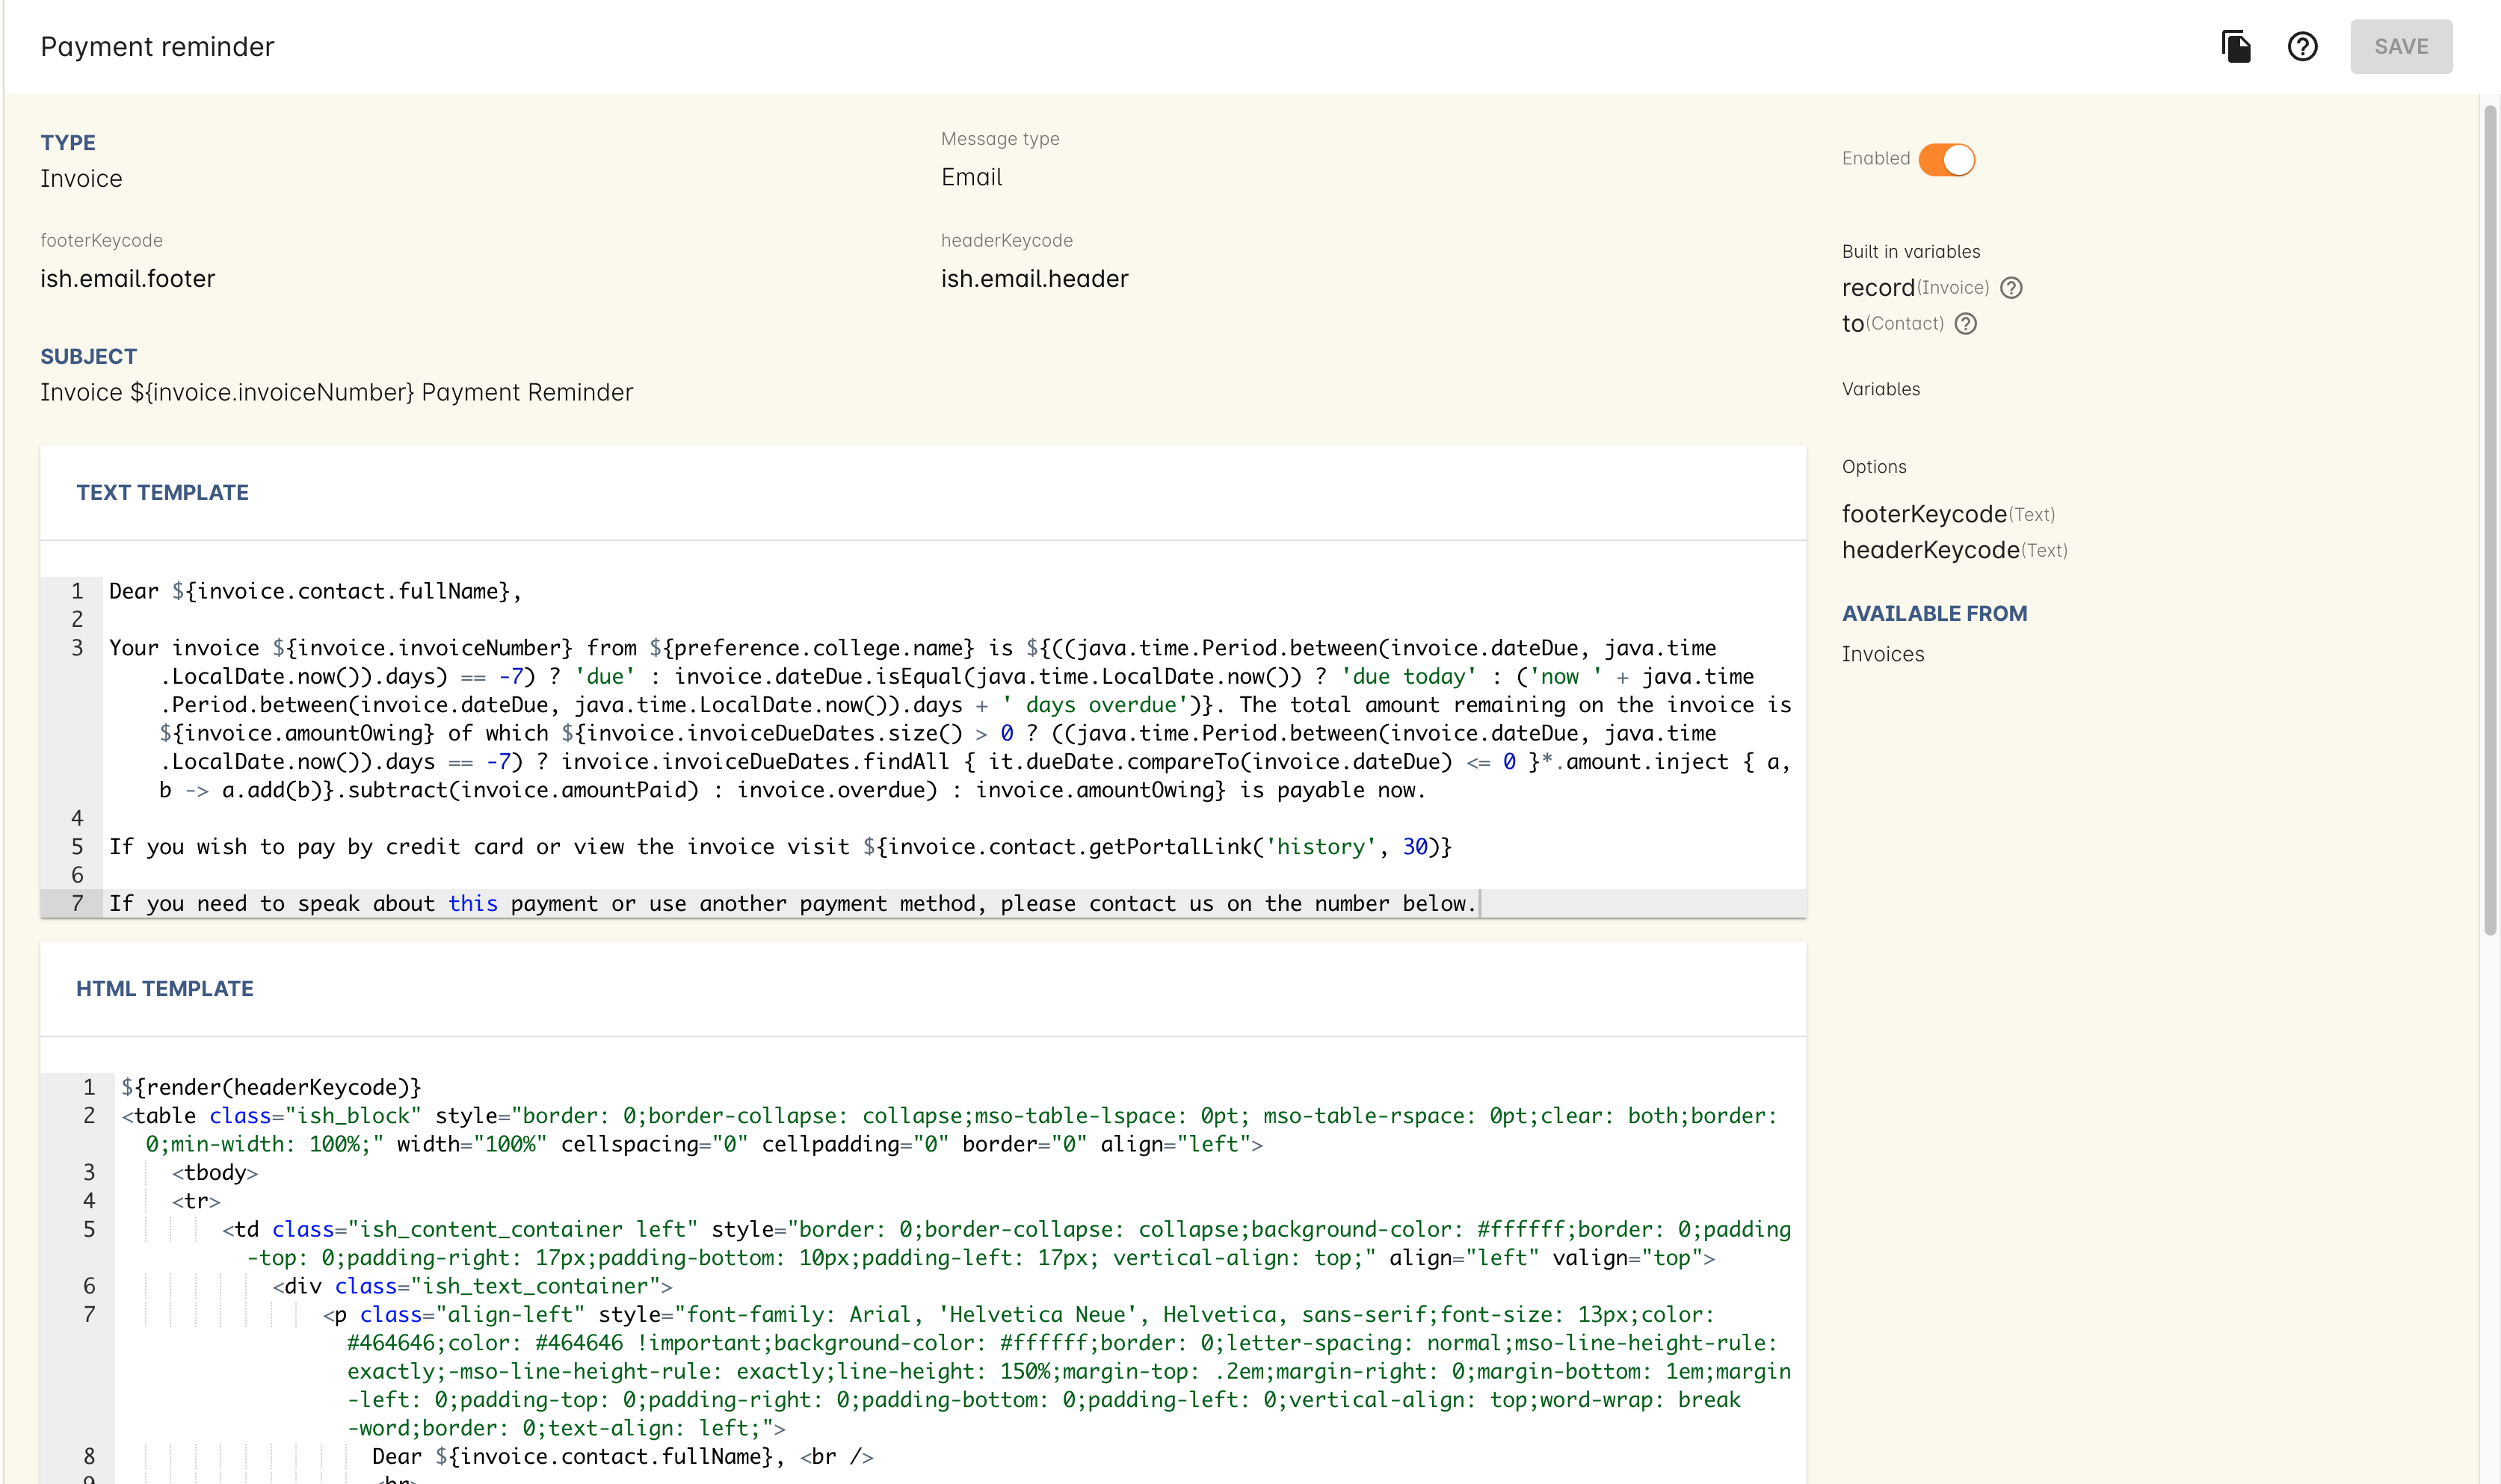2501x1484 pixels.
Task: Click the AVAILABLE FROM heading
Action: [x=1934, y=614]
